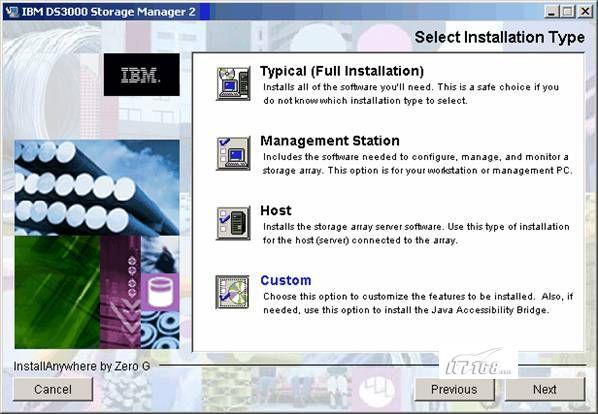Select the Typical (Full Installation) heading
Screen dimensions: 598x414
pos(342,71)
